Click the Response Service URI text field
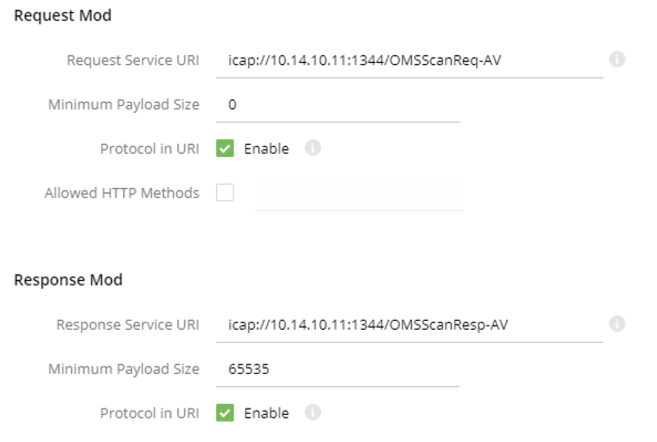 409,325
